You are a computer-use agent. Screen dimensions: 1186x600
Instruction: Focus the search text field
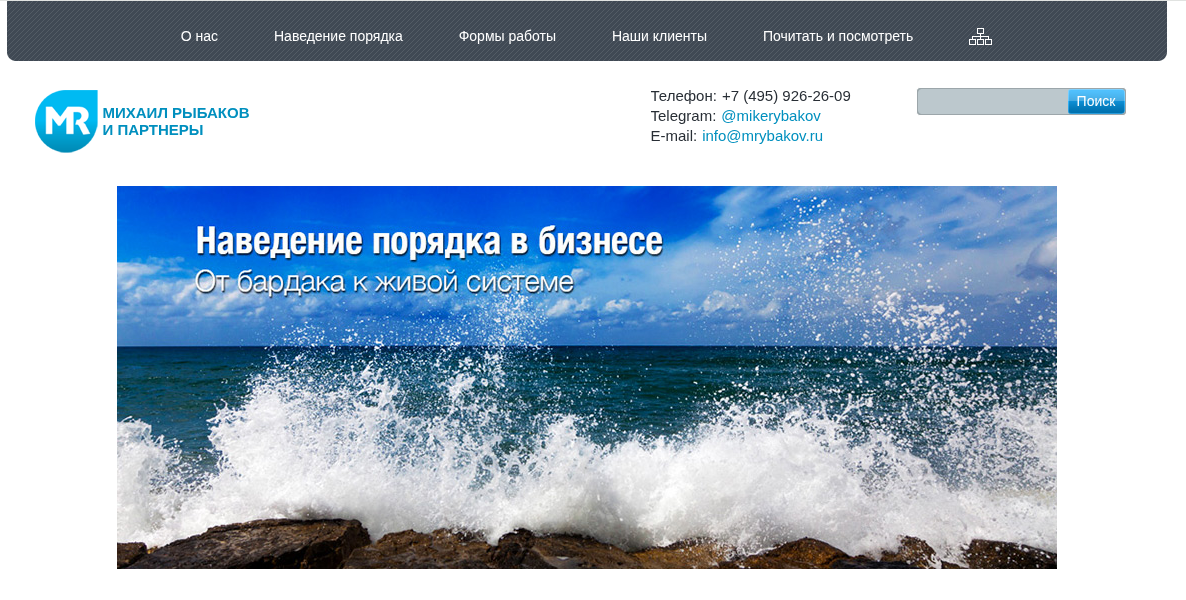992,101
